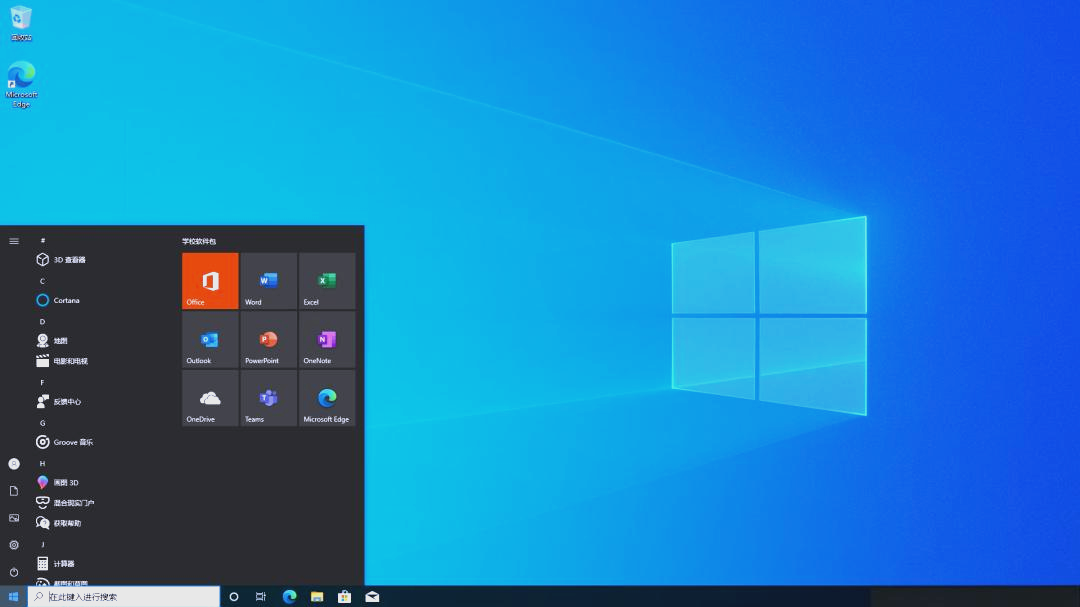Viewport: 1080px width, 607px height.
Task: Open Microsoft Store from the taskbar
Action: point(343,596)
